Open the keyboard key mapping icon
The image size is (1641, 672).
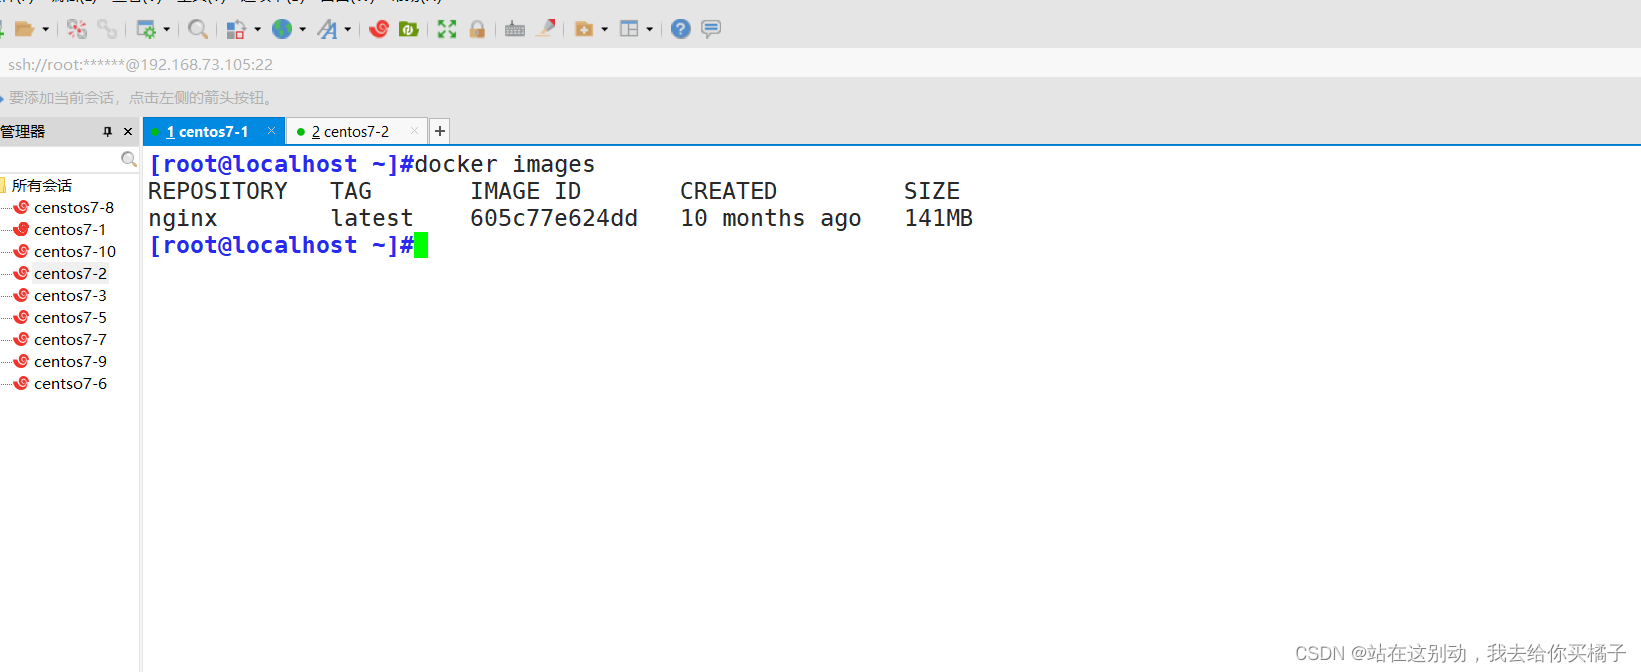coord(515,29)
